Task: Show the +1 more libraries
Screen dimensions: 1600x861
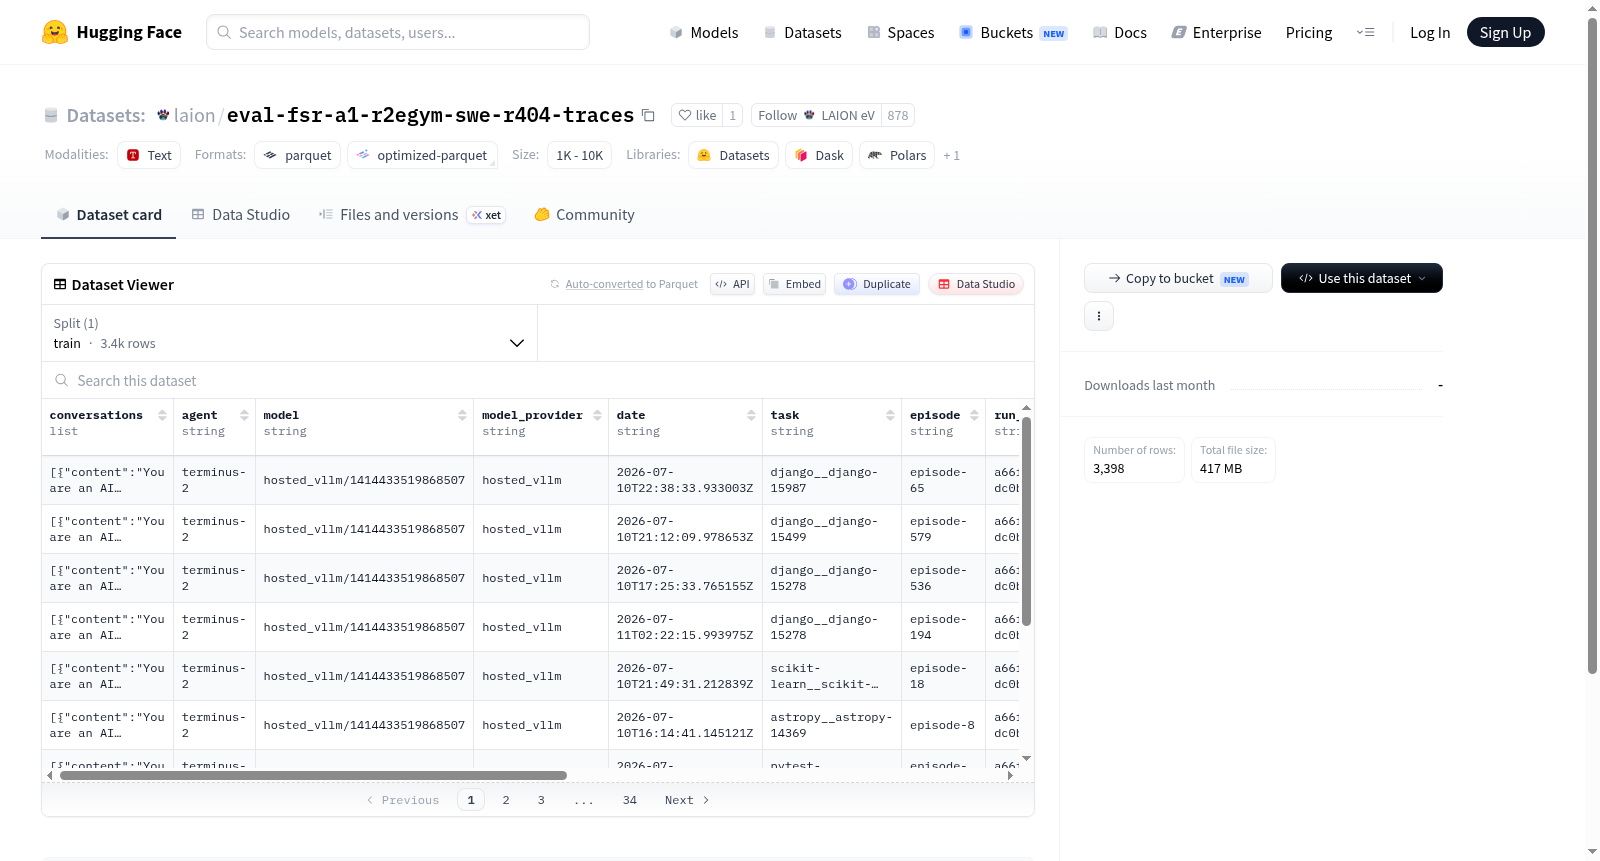Action: pyautogui.click(x=951, y=155)
